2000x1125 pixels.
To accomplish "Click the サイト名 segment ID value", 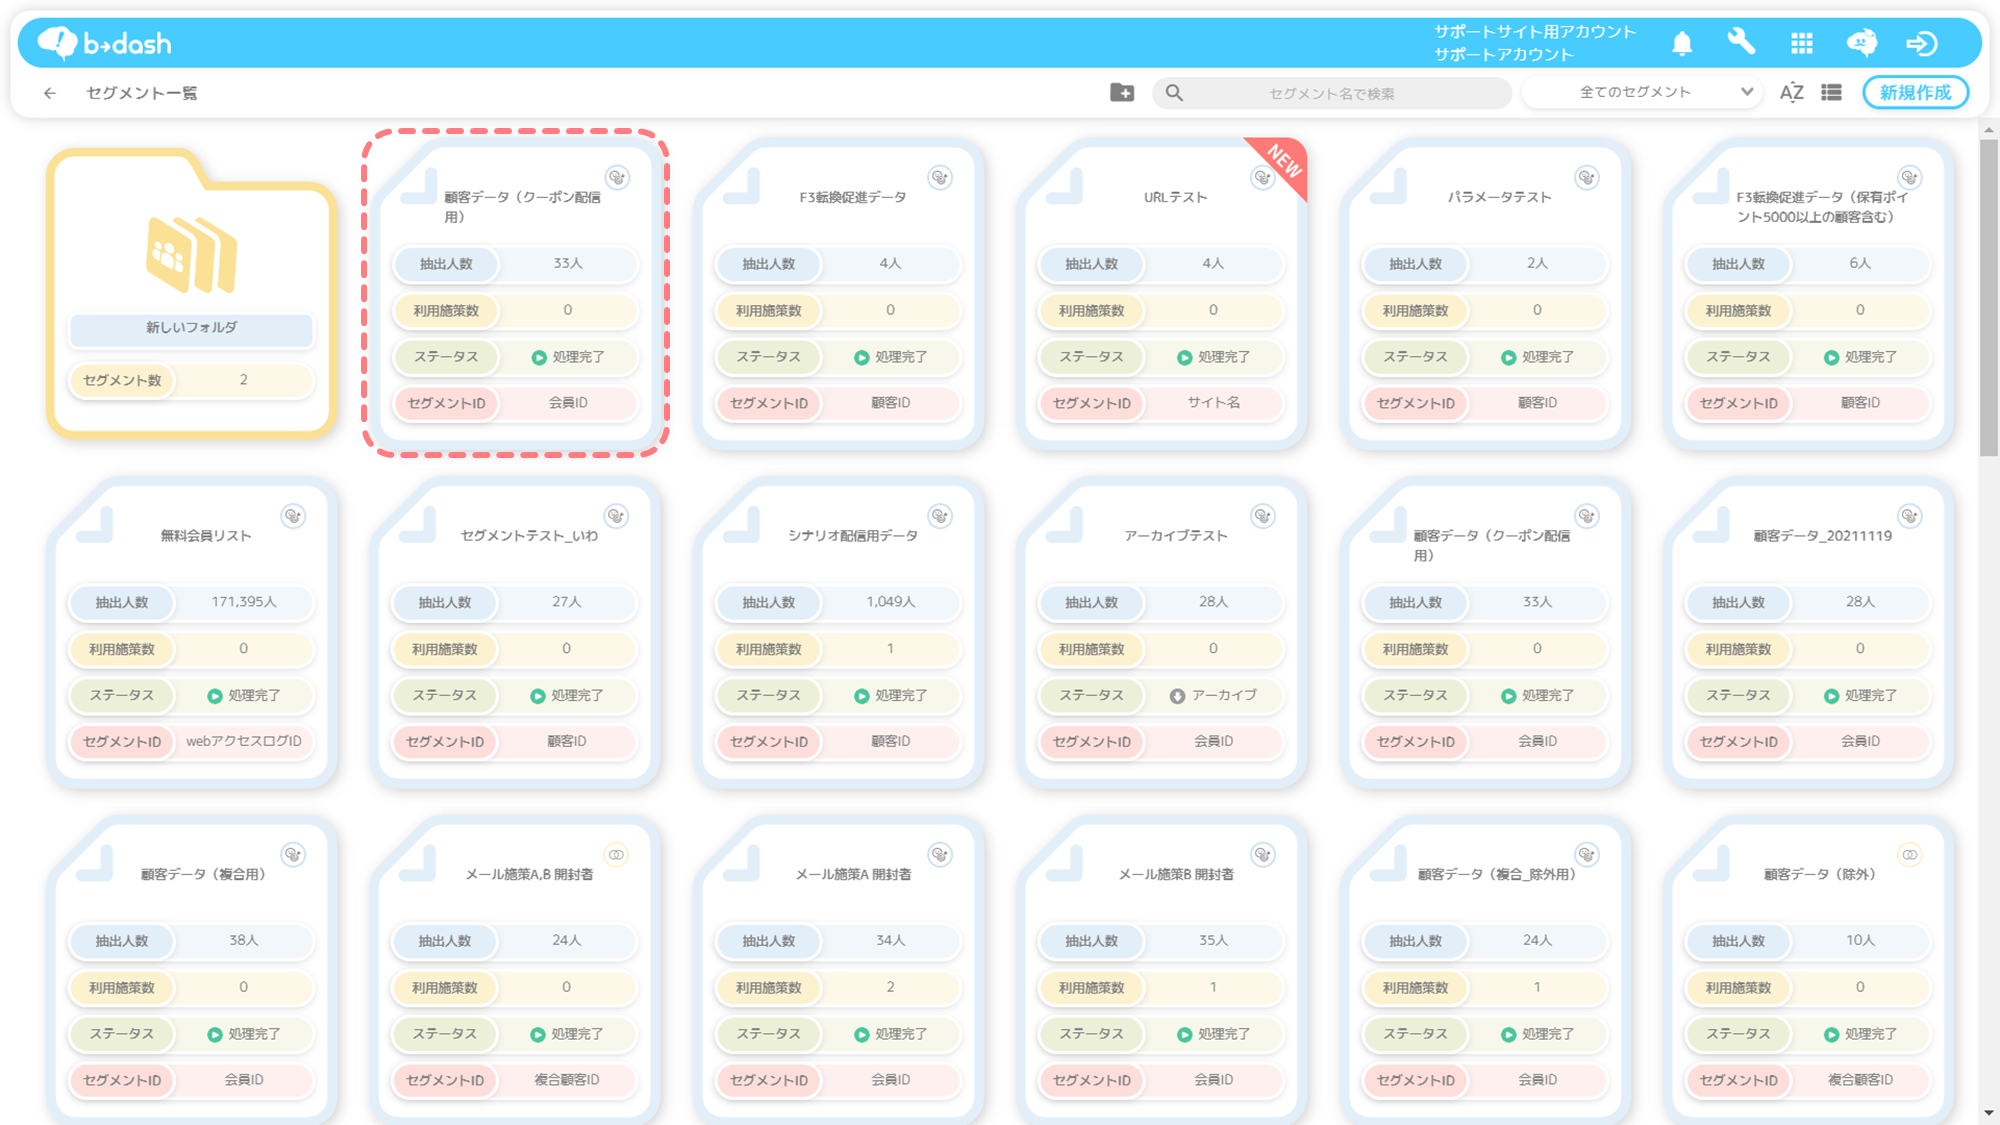I will pos(1214,403).
